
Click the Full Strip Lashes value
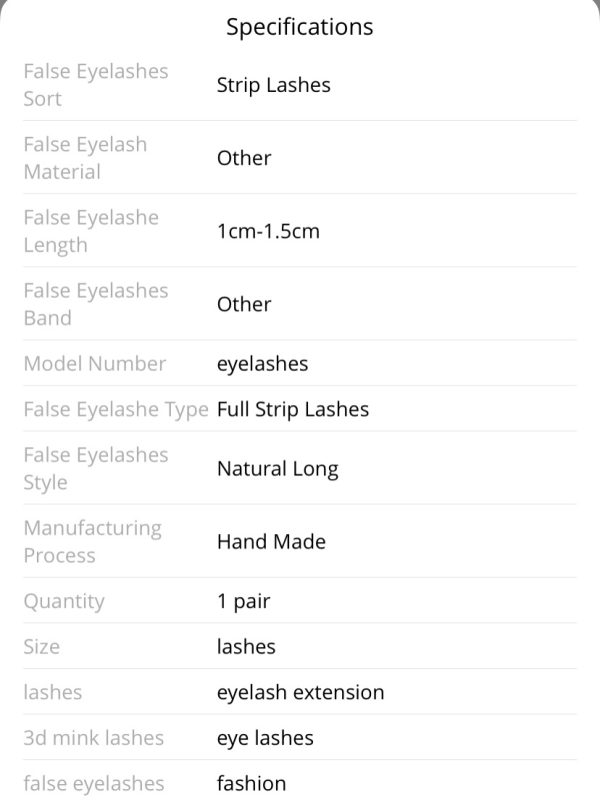pyautogui.click(x=293, y=410)
